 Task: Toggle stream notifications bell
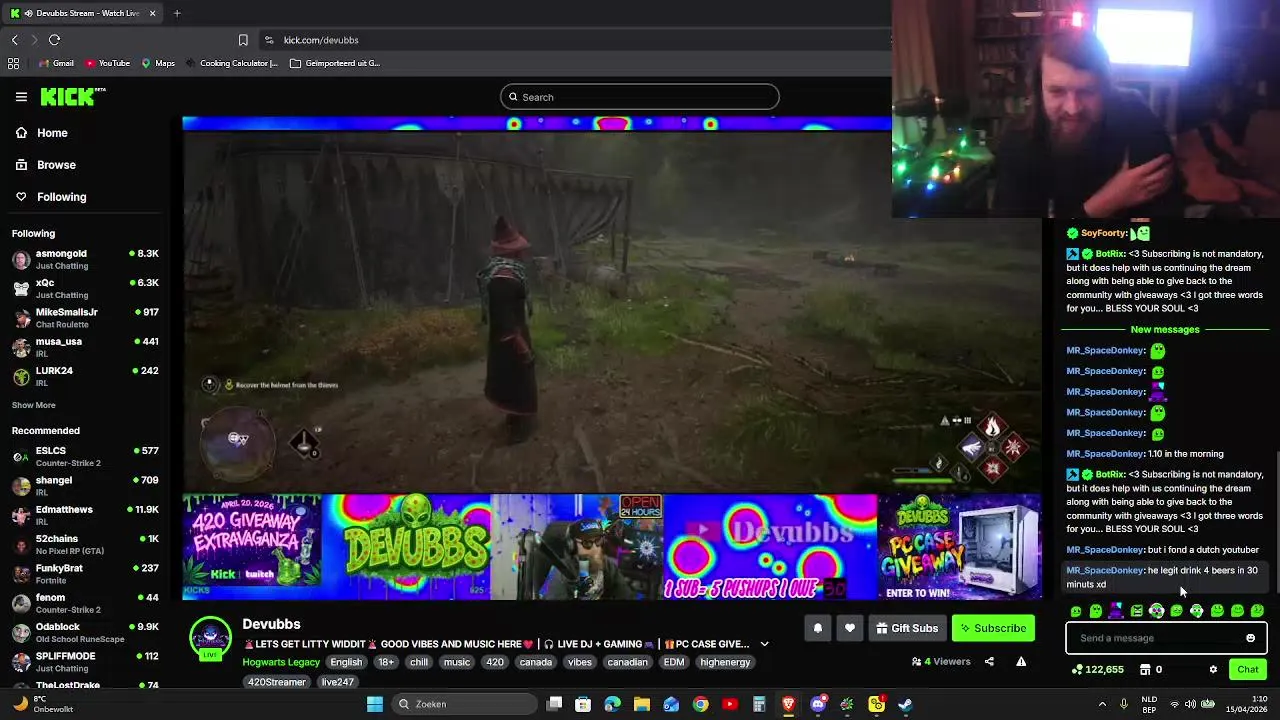pos(817,628)
